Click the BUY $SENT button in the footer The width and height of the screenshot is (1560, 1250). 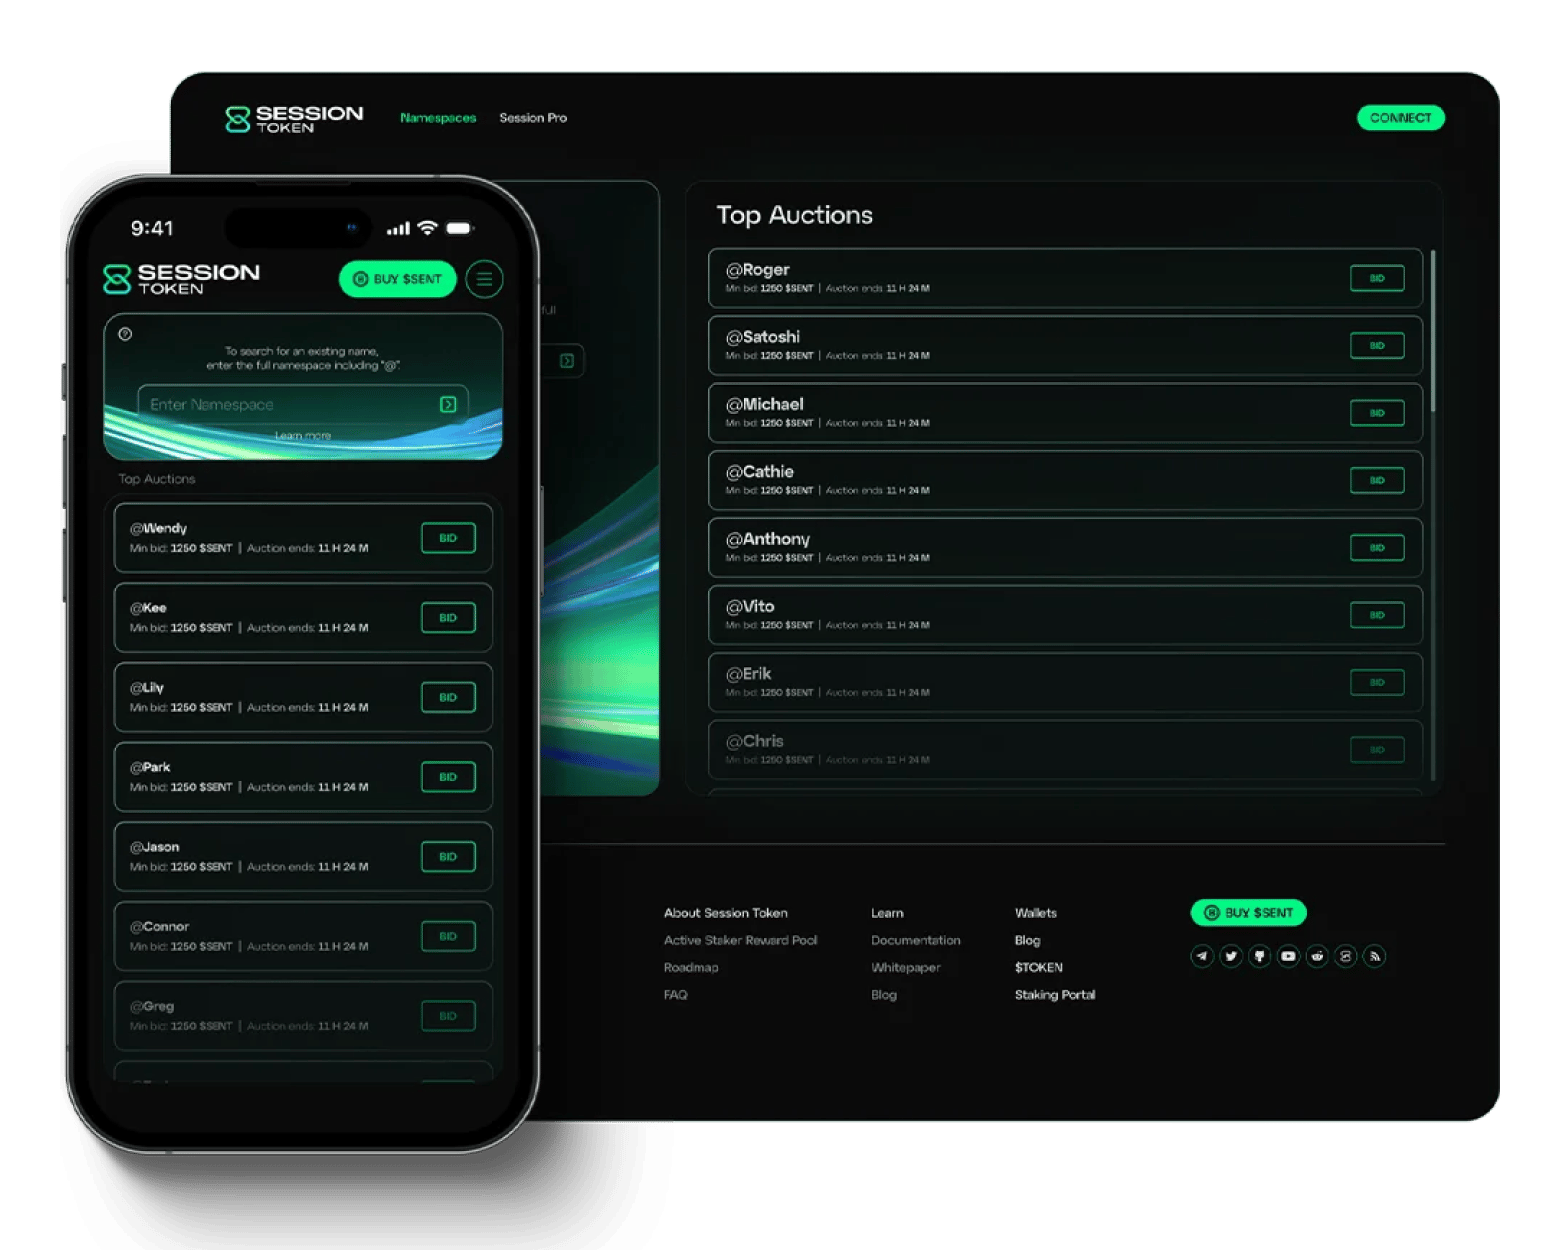coord(1248,912)
